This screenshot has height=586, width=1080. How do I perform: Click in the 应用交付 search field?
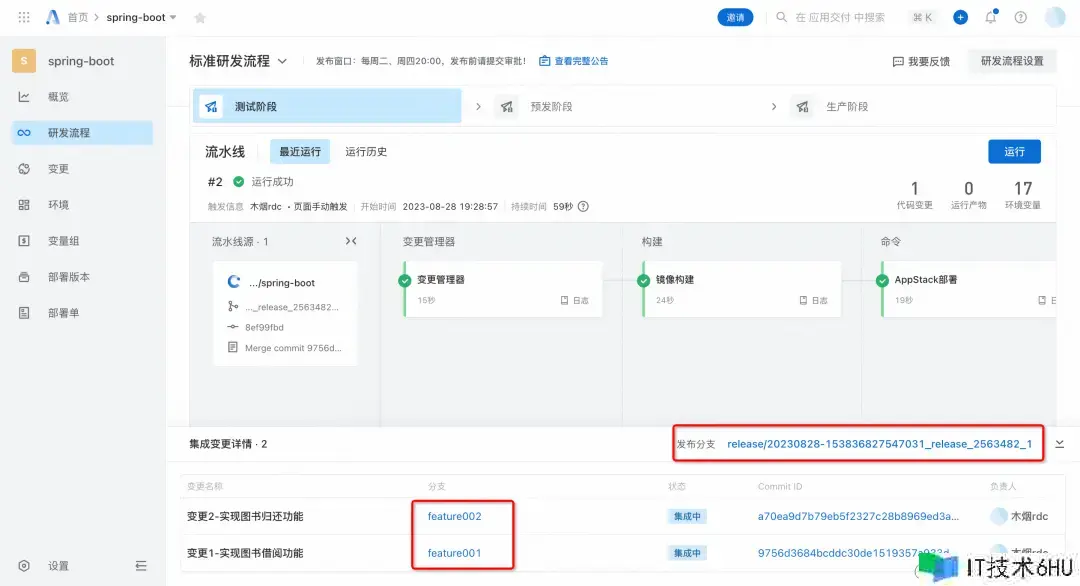(x=840, y=17)
